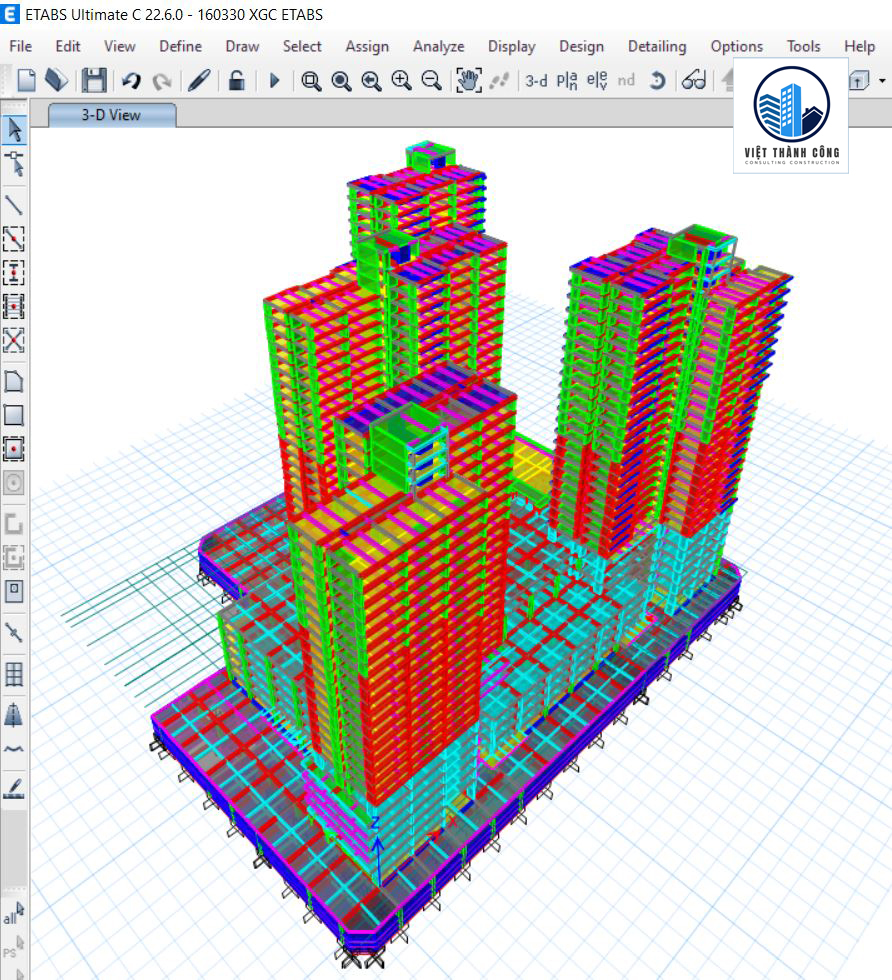Run the analysis with the play arrow
The height and width of the screenshot is (980, 892).
coord(274,81)
